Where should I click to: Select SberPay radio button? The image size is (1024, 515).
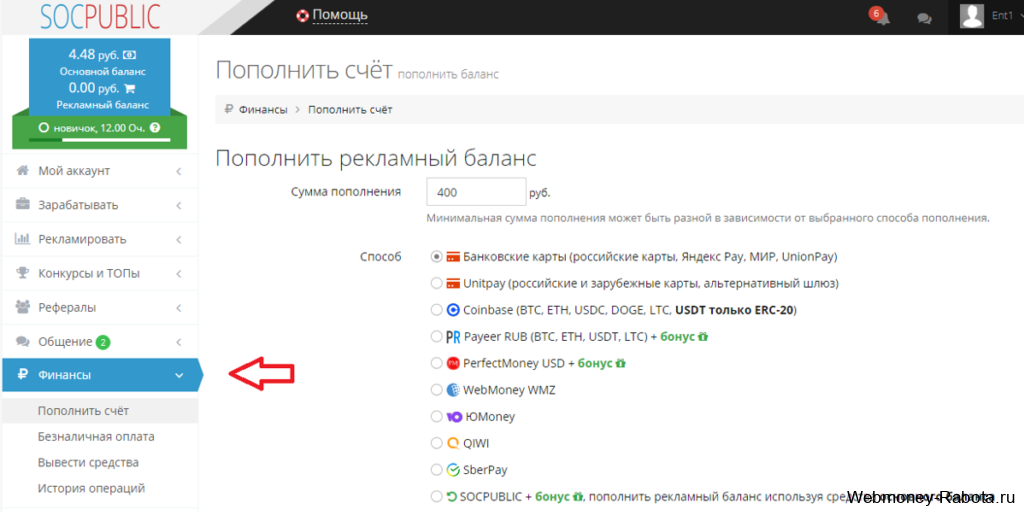point(436,470)
